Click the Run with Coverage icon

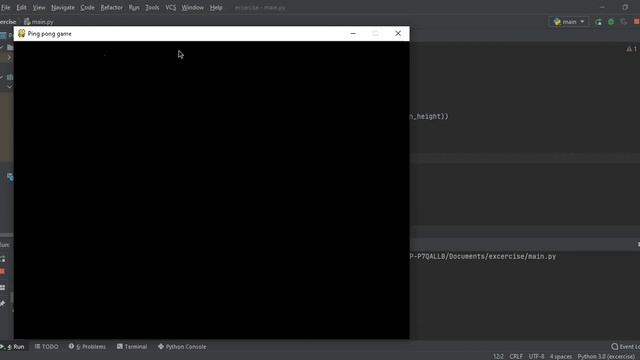(x=624, y=22)
